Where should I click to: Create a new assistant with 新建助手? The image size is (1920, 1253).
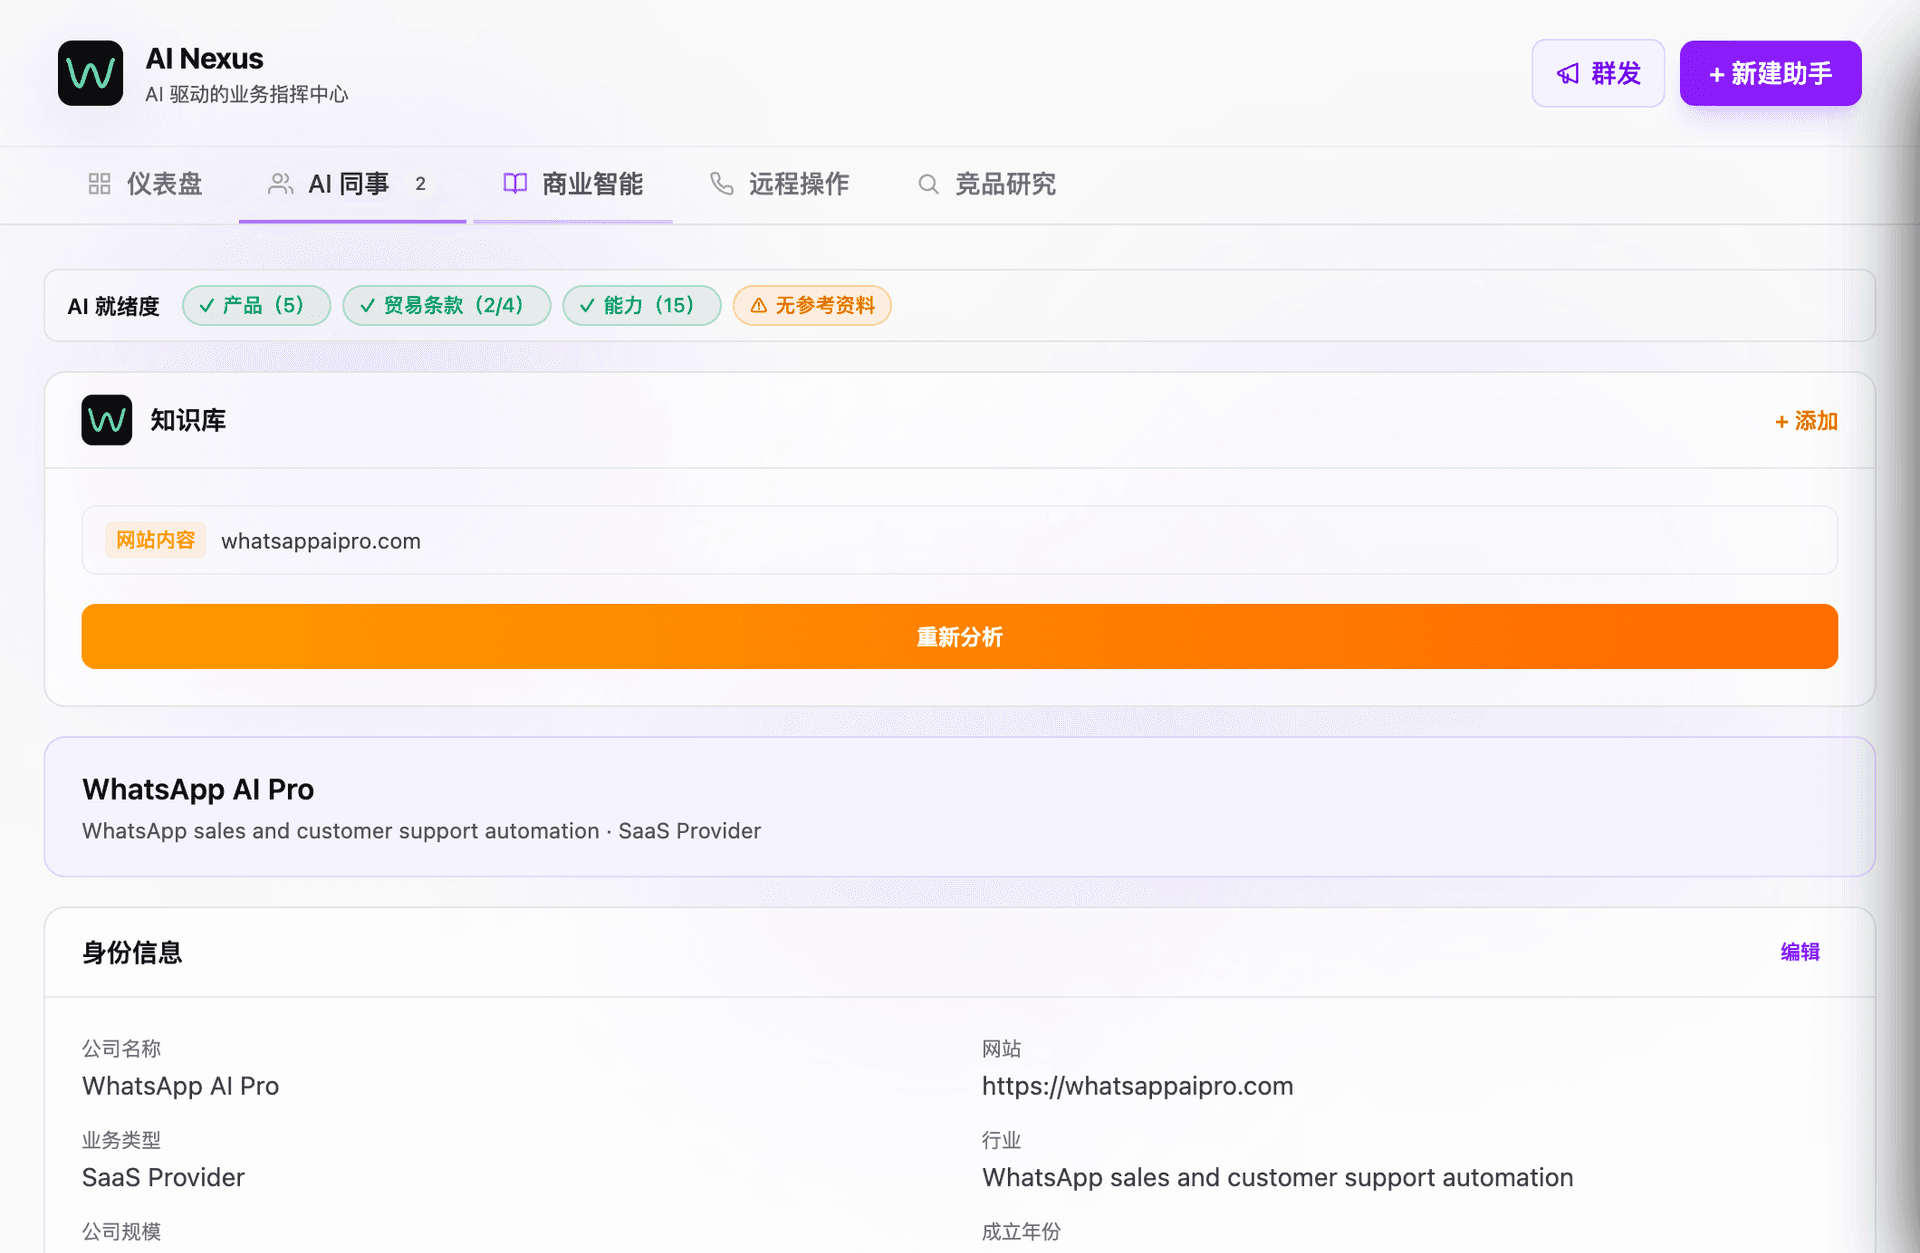click(x=1770, y=73)
